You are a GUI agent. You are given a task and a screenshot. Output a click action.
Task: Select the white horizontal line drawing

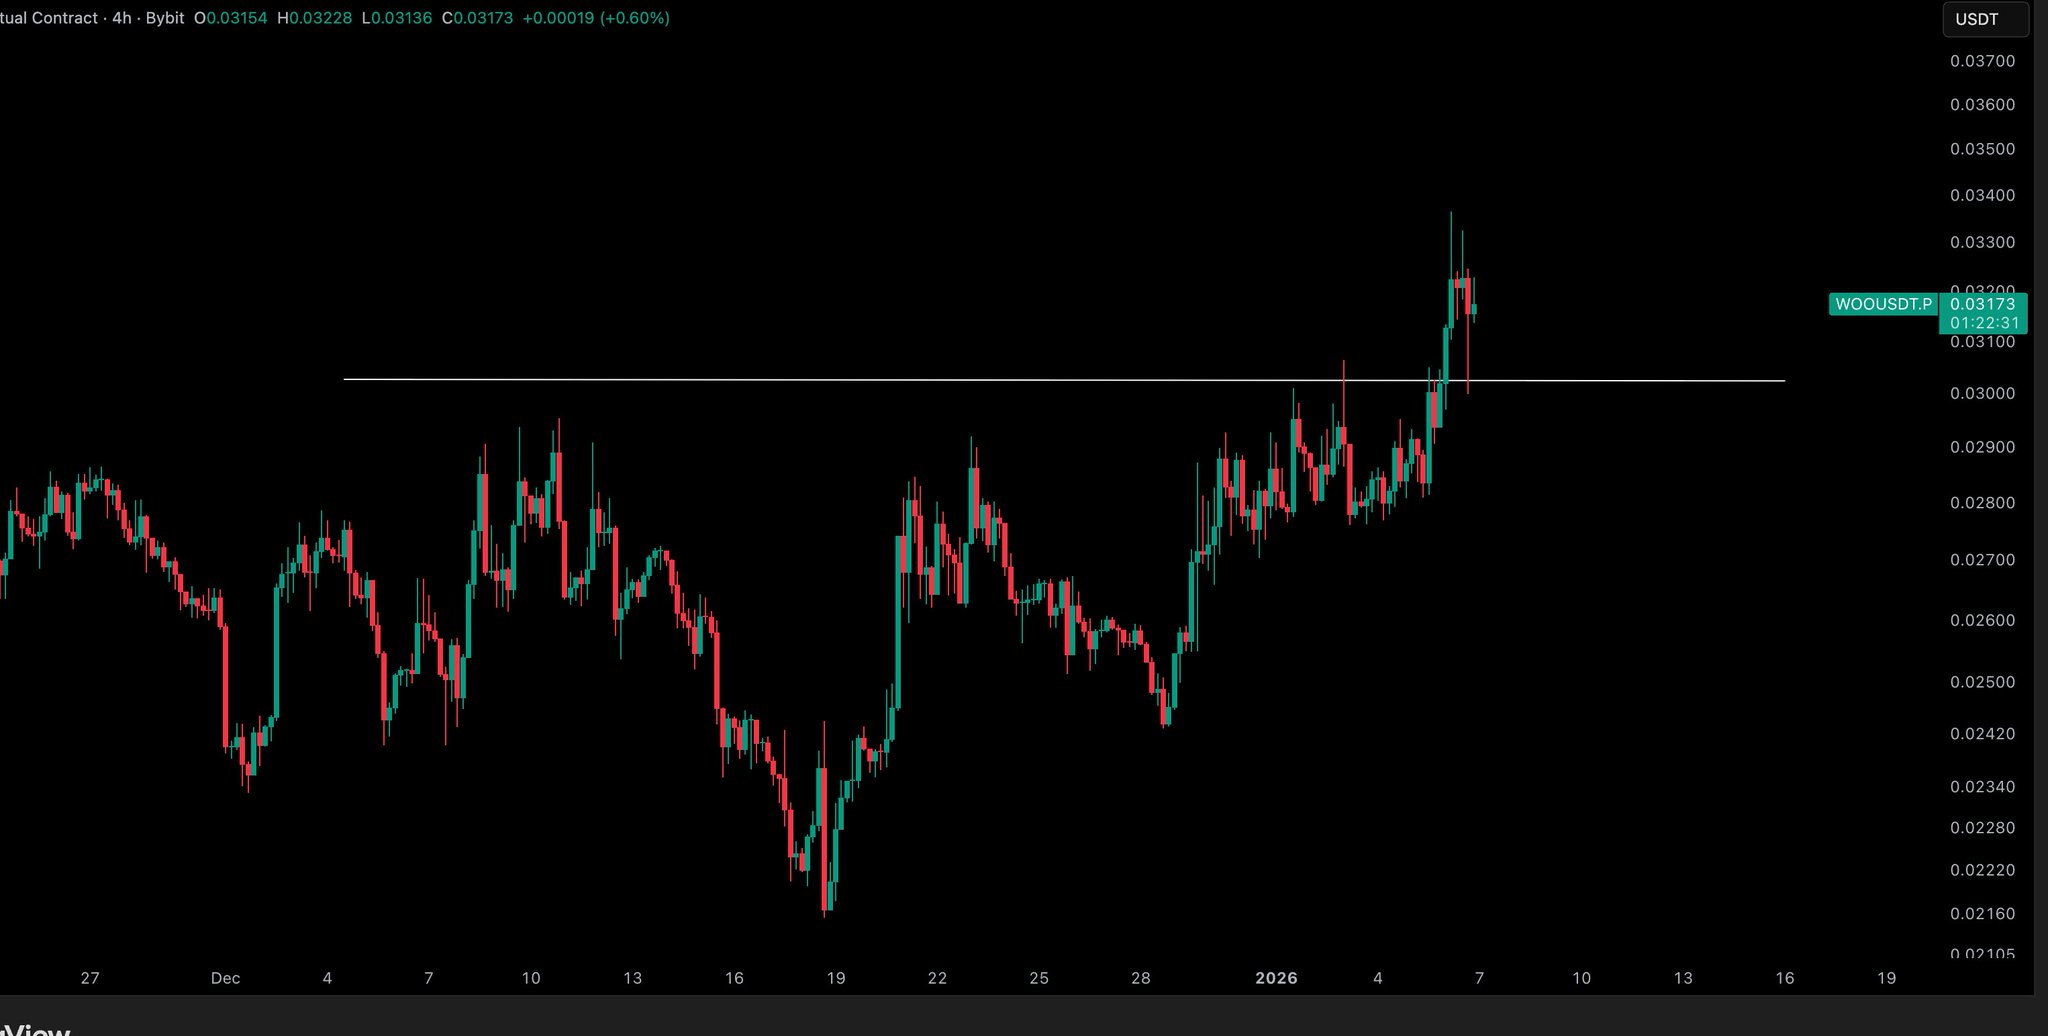point(1064,380)
